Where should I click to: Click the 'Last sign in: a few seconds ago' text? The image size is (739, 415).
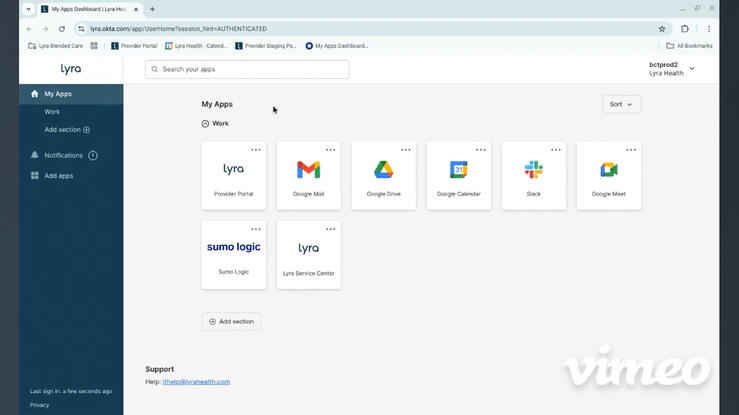[x=71, y=391]
